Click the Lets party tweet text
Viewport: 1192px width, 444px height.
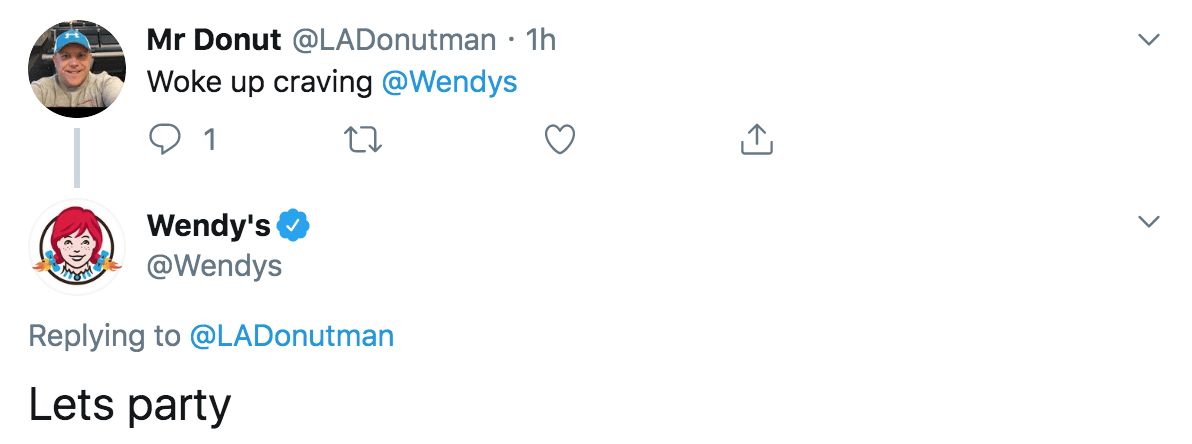point(130,404)
